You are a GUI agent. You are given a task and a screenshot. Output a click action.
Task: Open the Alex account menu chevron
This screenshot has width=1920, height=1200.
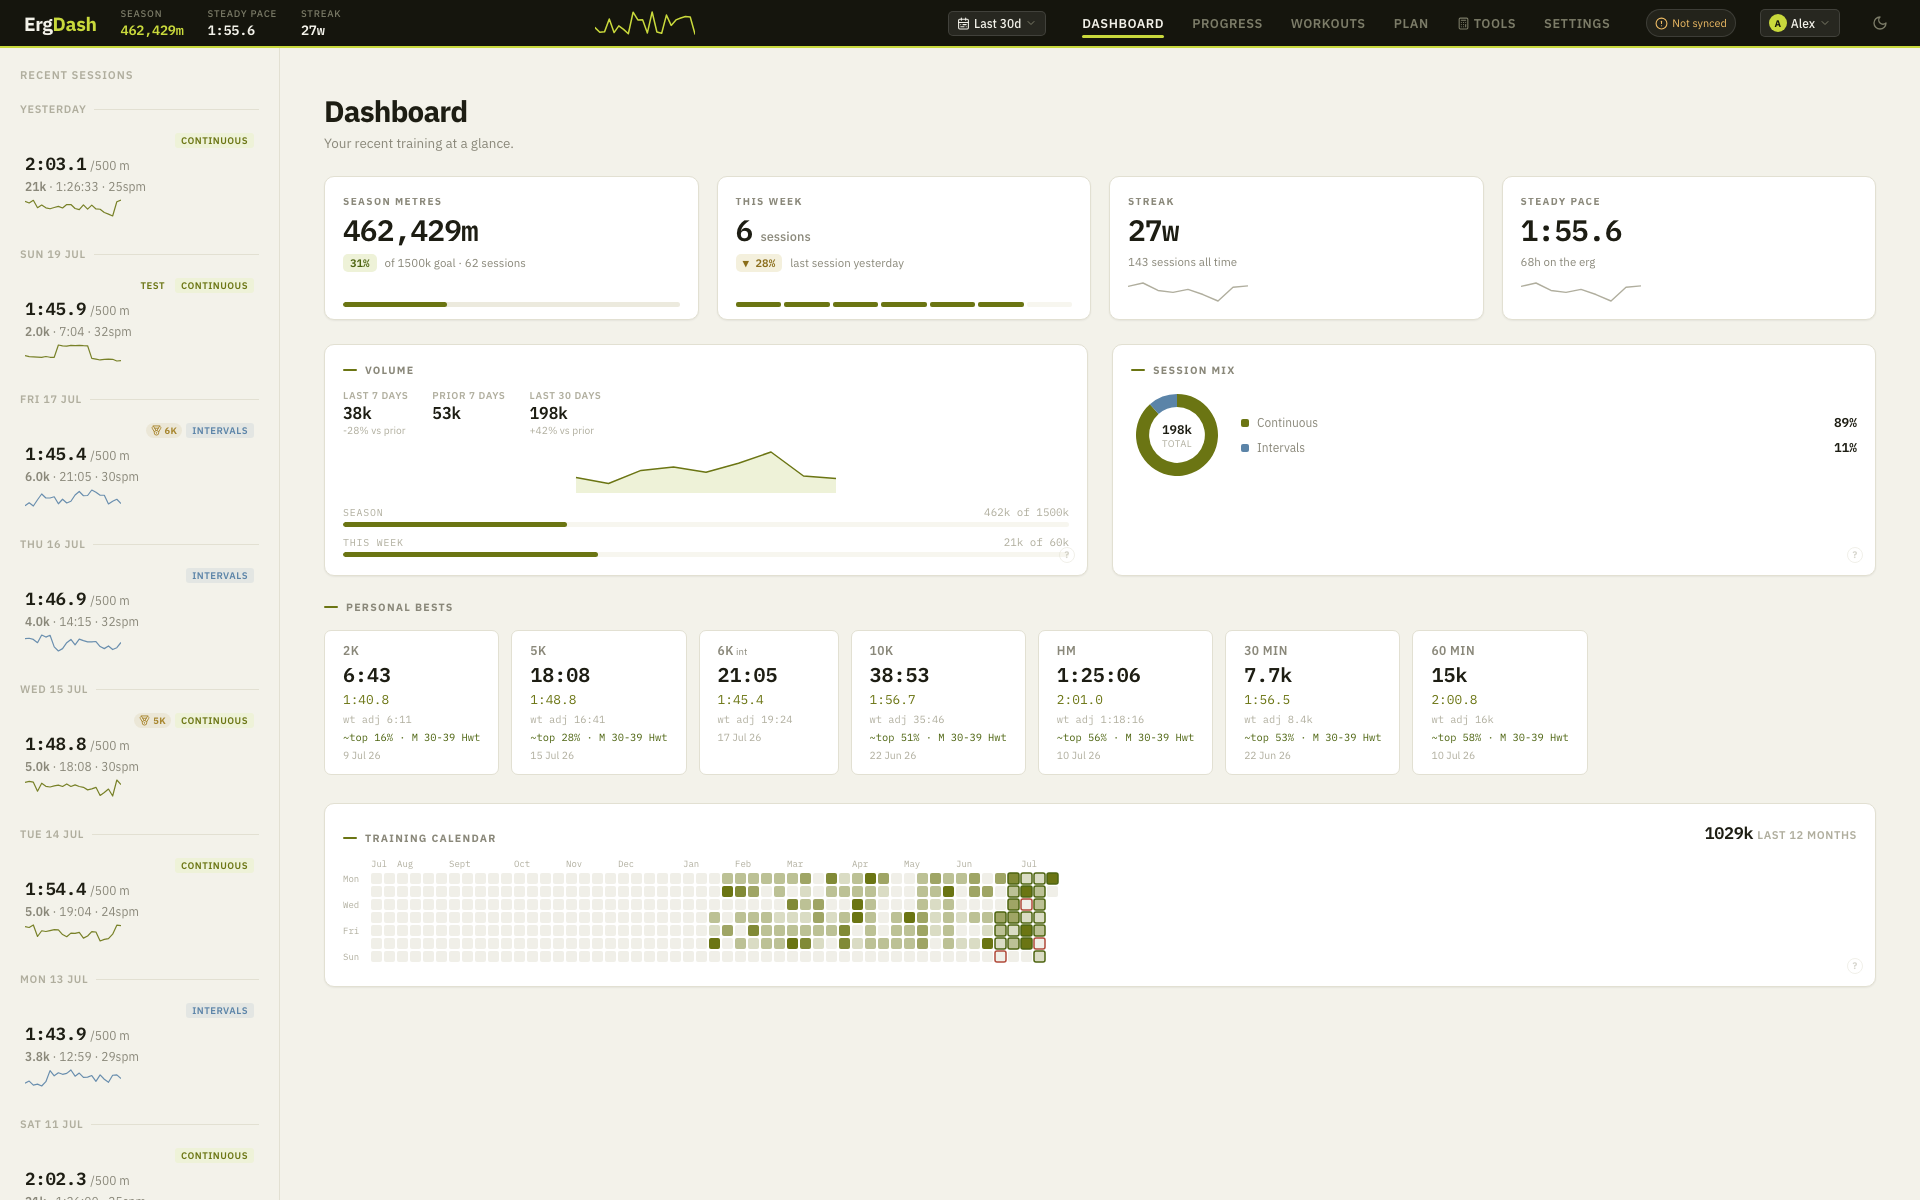[1826, 24]
